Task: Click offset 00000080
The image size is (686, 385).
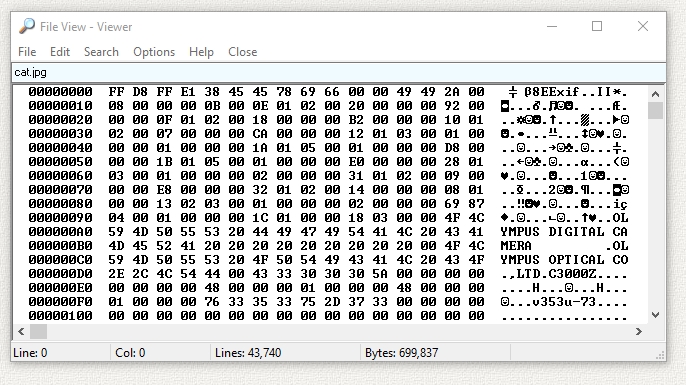Action: (x=60, y=204)
